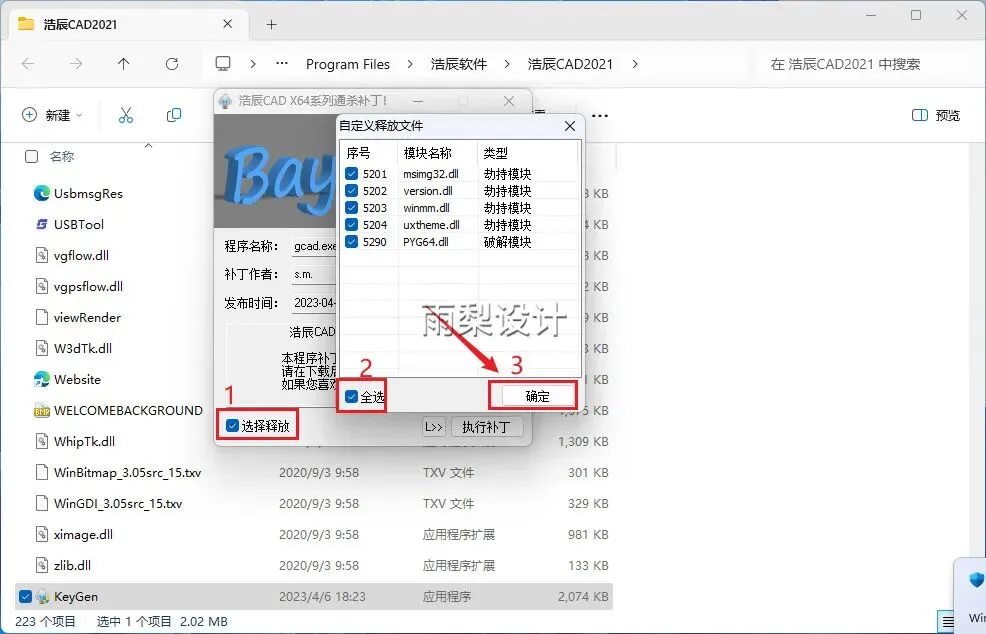Expand chevron after Program Files
Viewport: 986px width, 634px height.
click(410, 64)
